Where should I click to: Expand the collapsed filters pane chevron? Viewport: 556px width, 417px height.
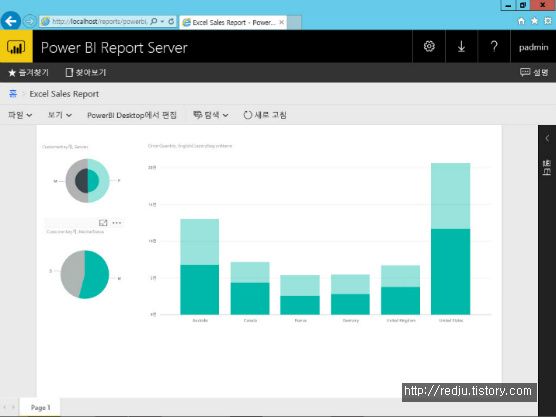pos(547,138)
